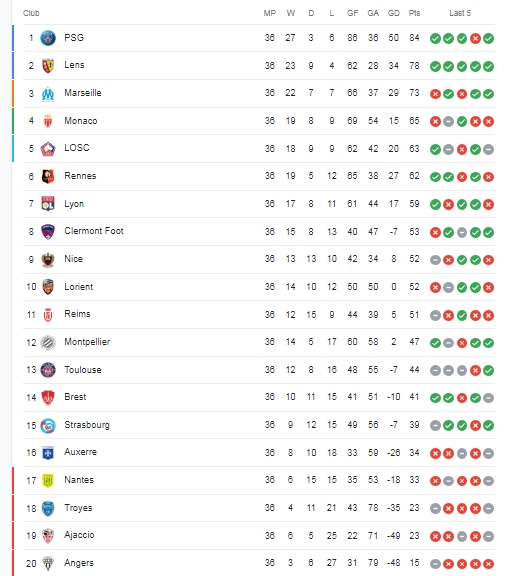The image size is (510, 576).
Task: Select the Troyes team name
Action: (78, 508)
